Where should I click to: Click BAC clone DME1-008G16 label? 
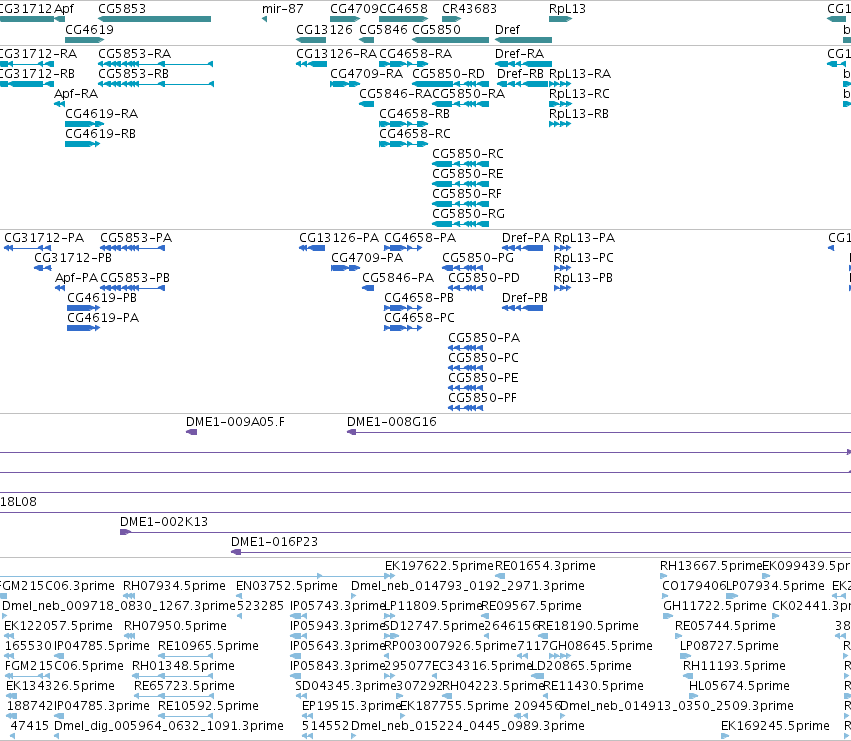point(392,422)
